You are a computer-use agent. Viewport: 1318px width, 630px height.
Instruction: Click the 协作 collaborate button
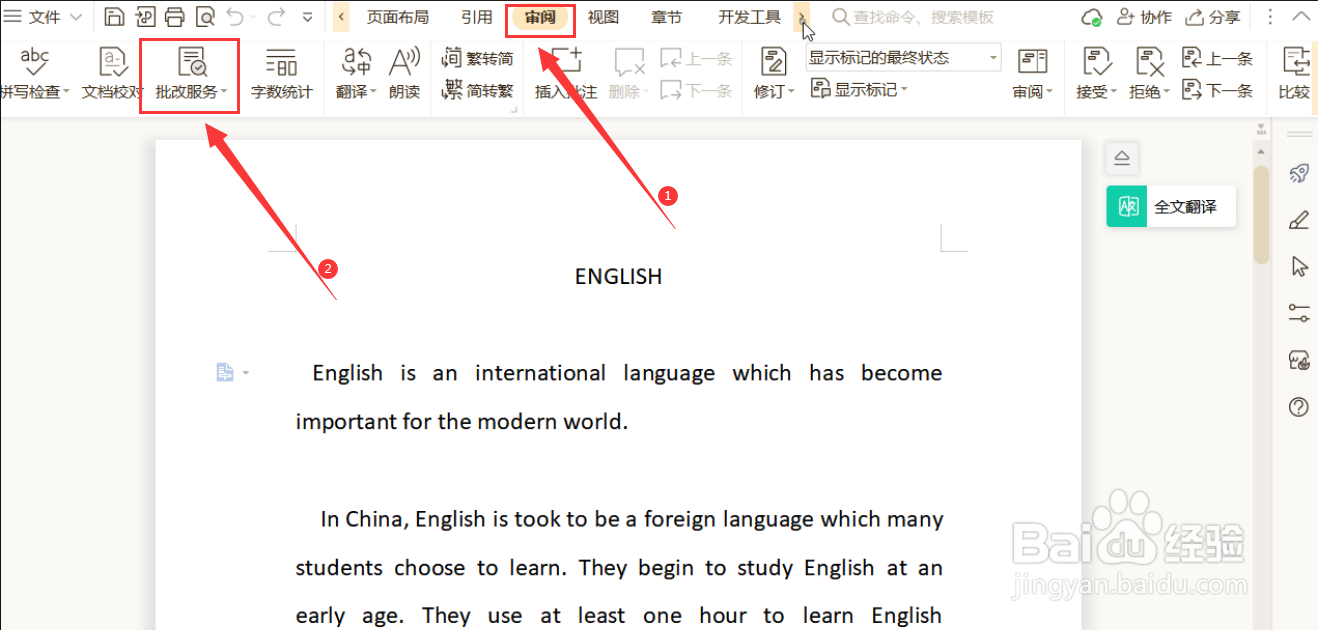1144,17
